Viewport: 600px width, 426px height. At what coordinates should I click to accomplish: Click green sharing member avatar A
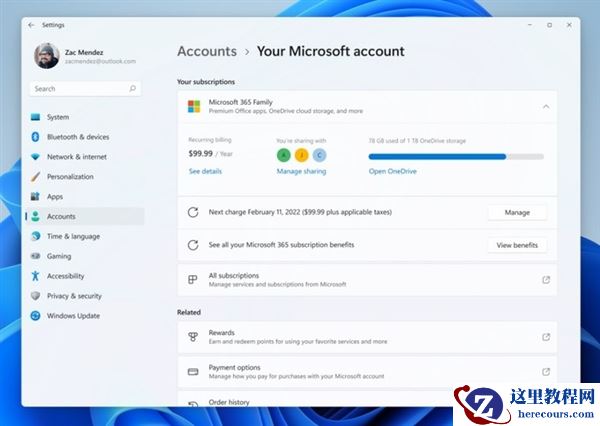click(284, 155)
